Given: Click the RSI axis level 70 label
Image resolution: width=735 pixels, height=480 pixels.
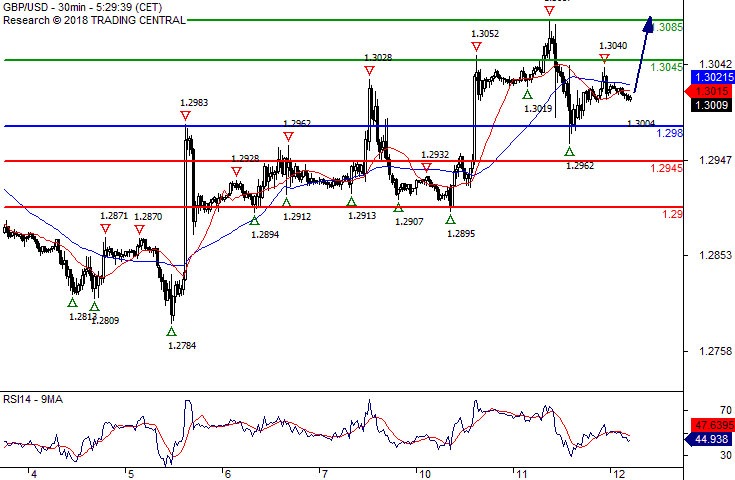Looking at the screenshot, I should pos(726,411).
